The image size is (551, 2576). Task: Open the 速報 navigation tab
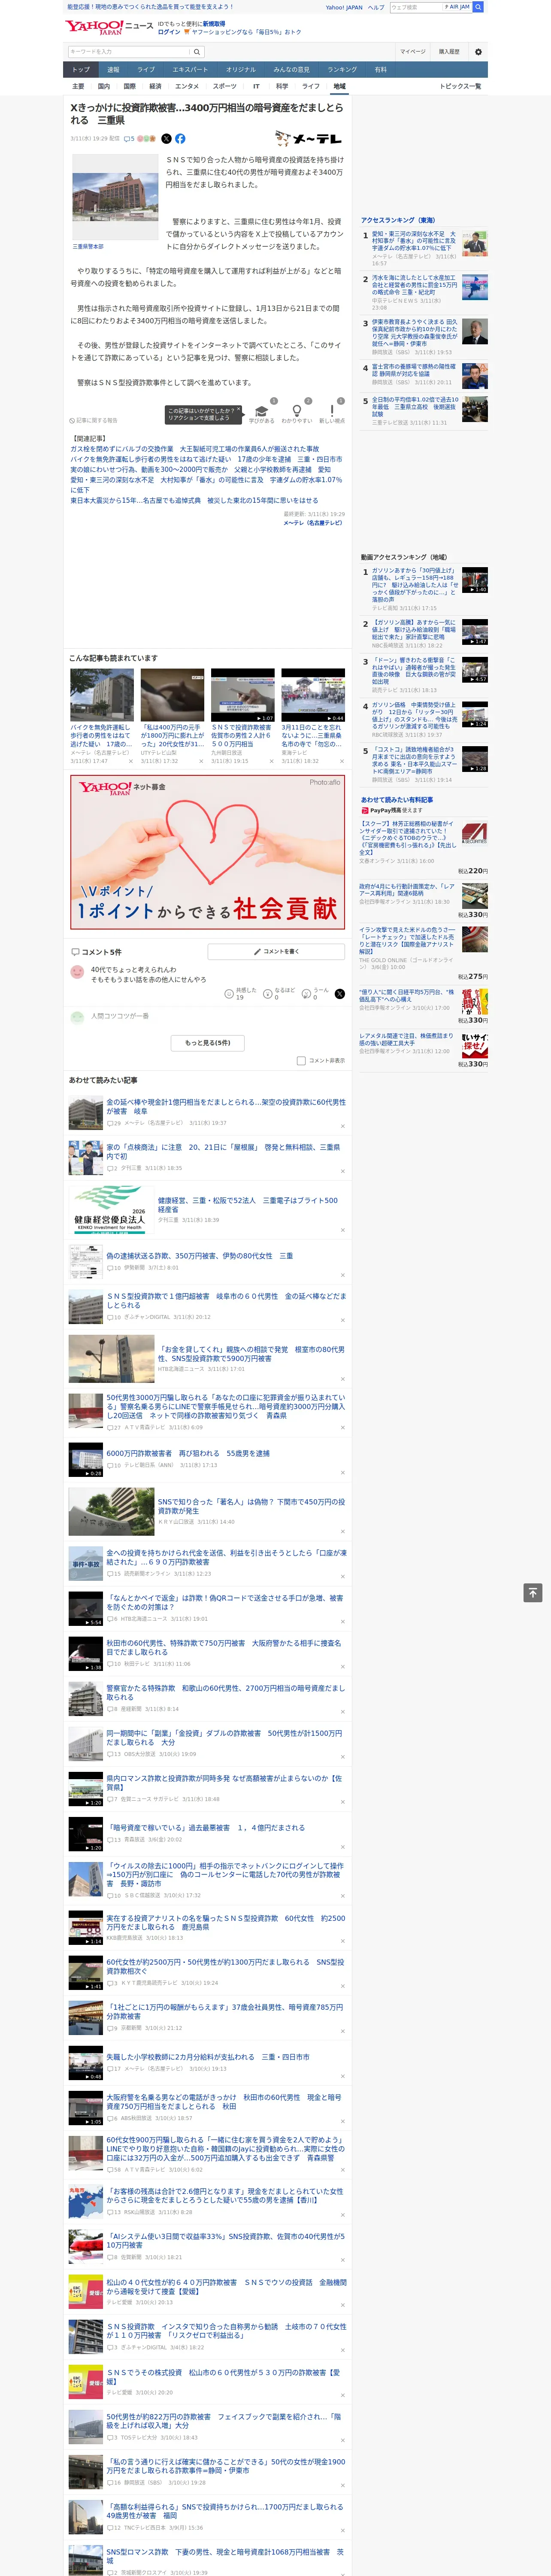pos(113,70)
